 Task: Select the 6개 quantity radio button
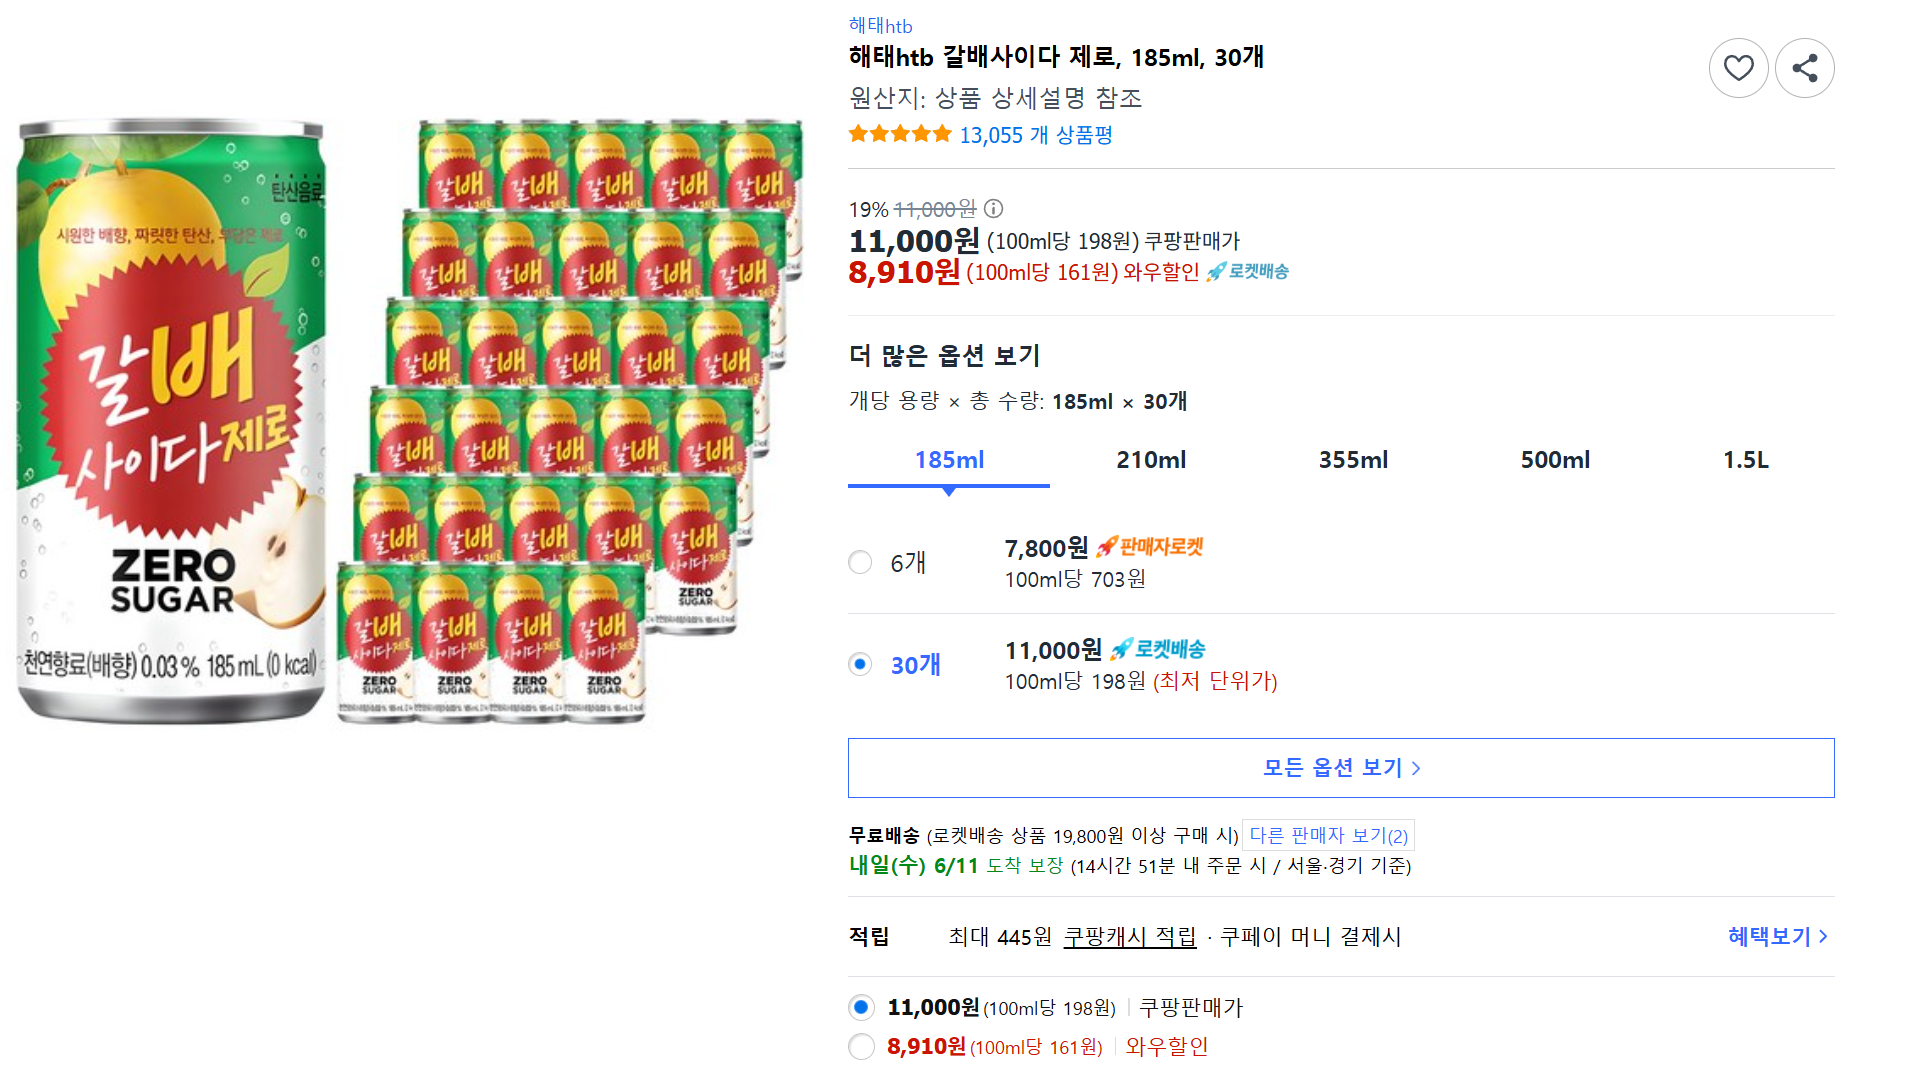[x=860, y=562]
